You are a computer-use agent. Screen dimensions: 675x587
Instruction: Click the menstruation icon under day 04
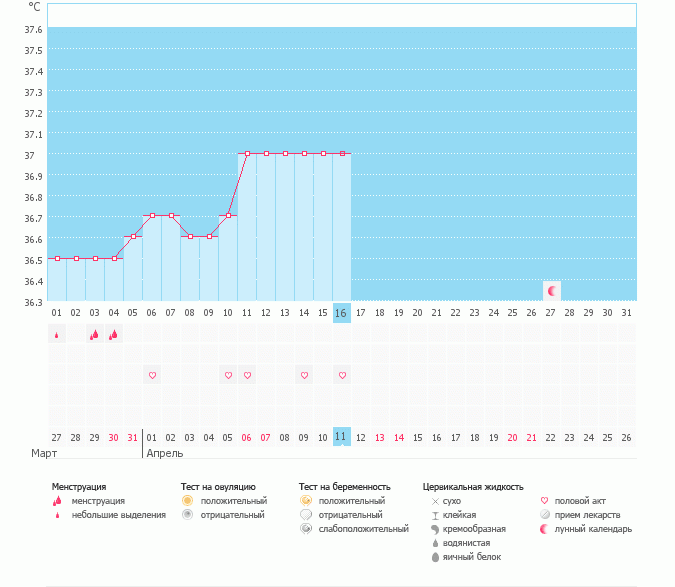pyautogui.click(x=114, y=335)
